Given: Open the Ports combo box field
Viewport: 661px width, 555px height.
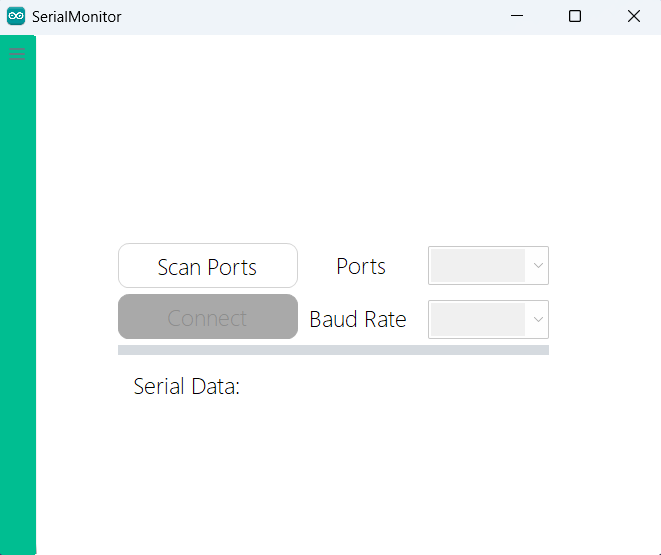Looking at the screenshot, I should pyautogui.click(x=478, y=266).
